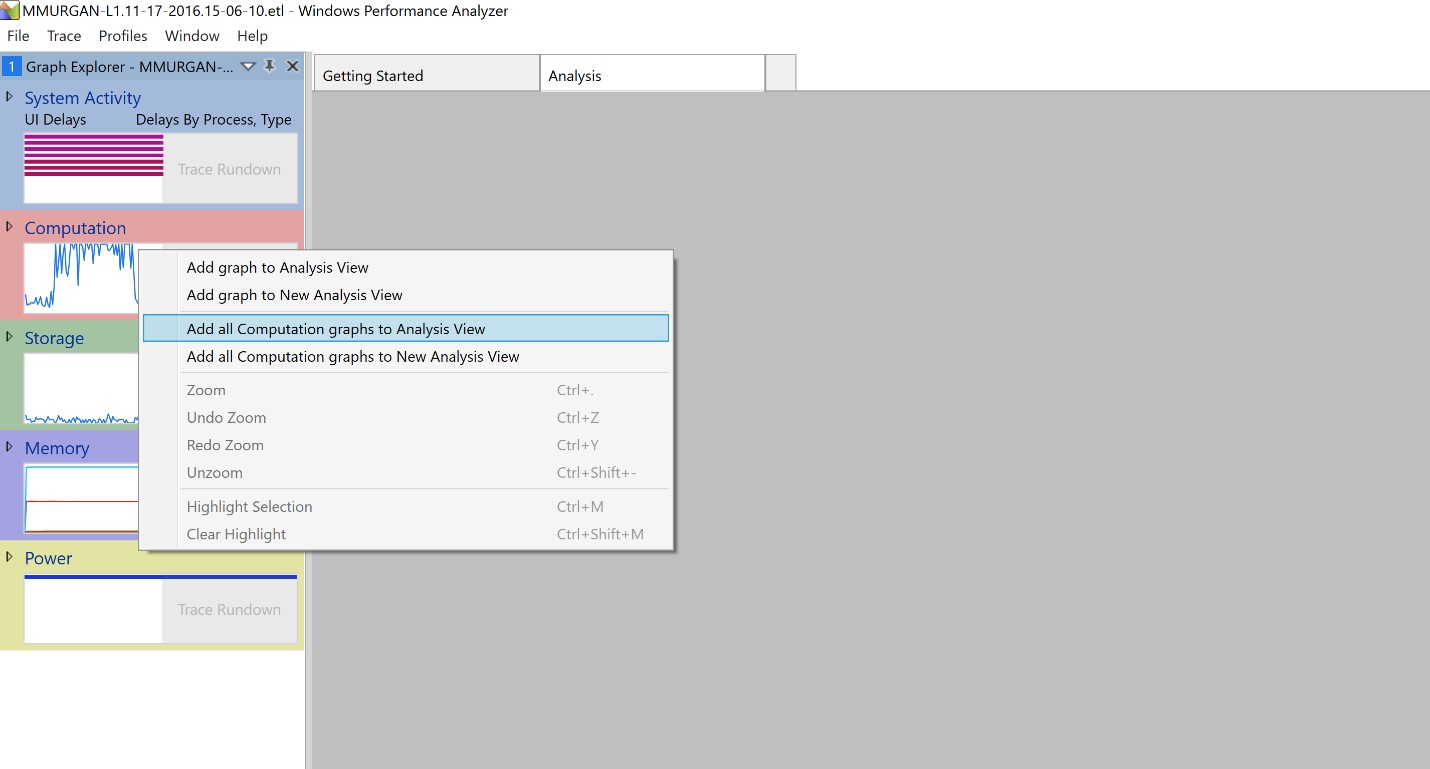Expand the Memory group
The height and width of the screenshot is (769, 1430).
10,447
